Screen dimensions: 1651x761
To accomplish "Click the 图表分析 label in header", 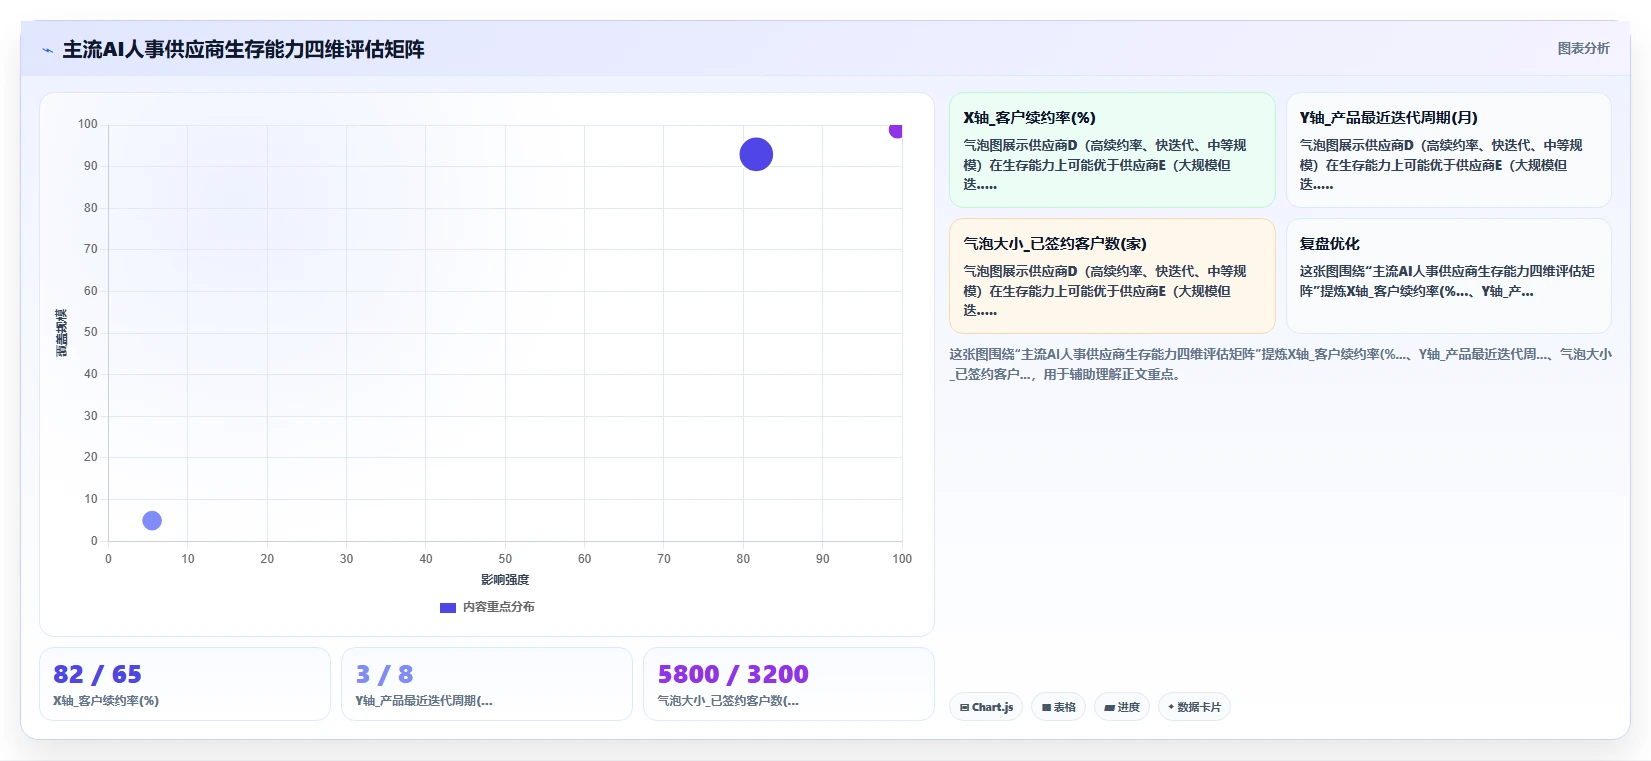I will pyautogui.click(x=1583, y=48).
